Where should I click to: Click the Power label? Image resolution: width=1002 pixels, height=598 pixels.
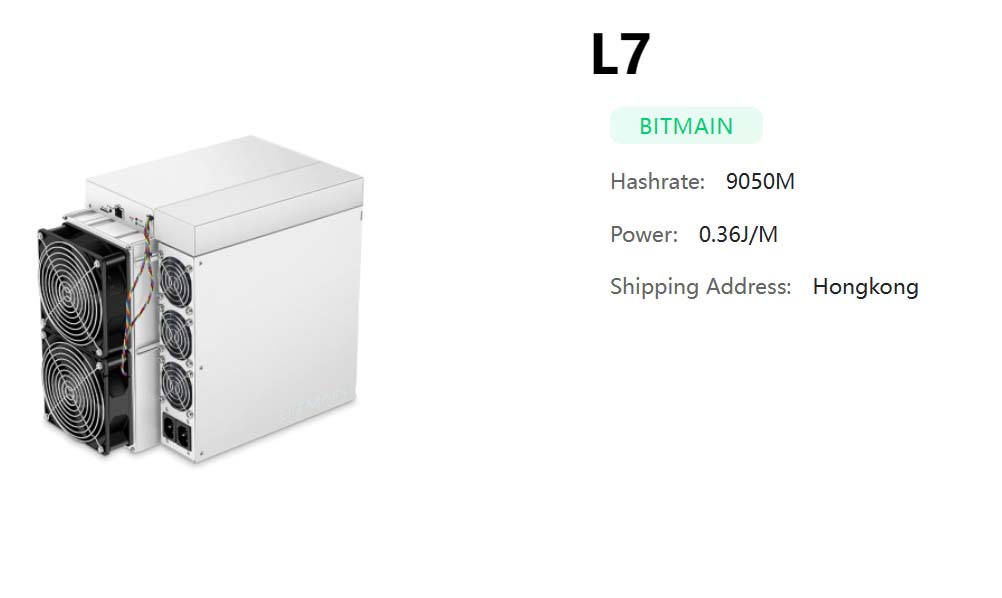[x=644, y=234]
